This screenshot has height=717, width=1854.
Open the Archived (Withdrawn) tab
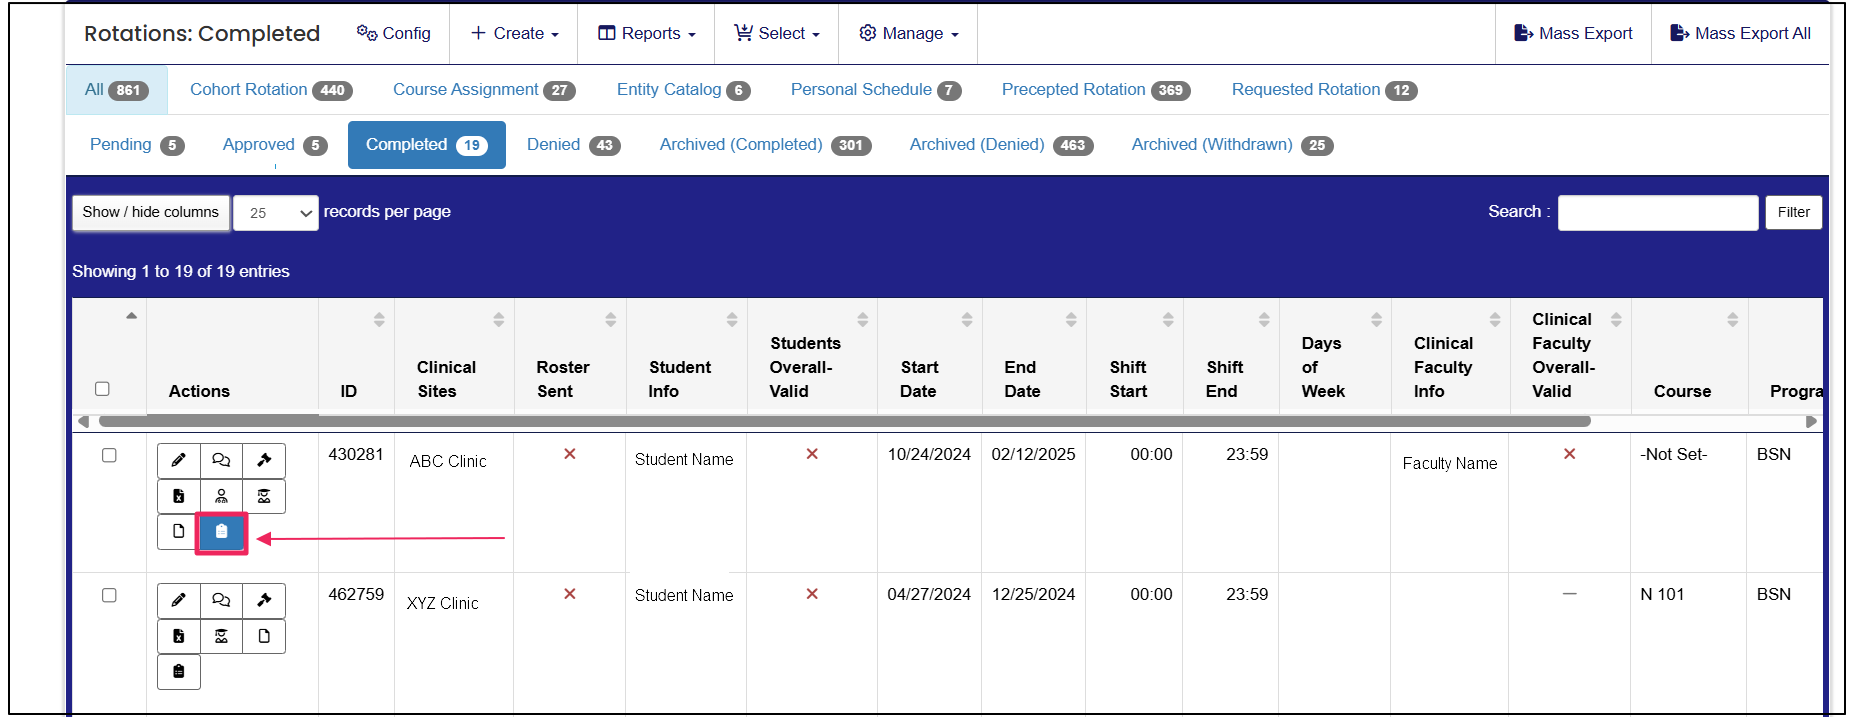coord(1232,145)
